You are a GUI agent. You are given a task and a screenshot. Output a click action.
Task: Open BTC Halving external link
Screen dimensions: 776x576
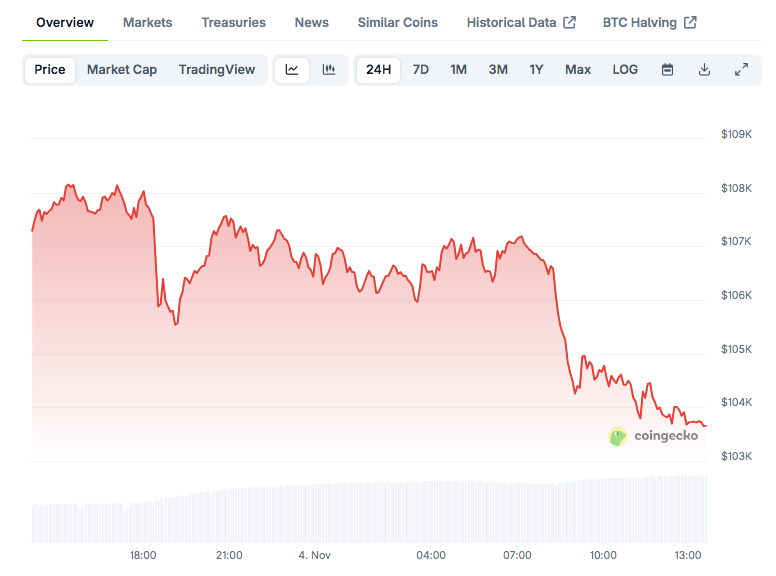click(649, 22)
